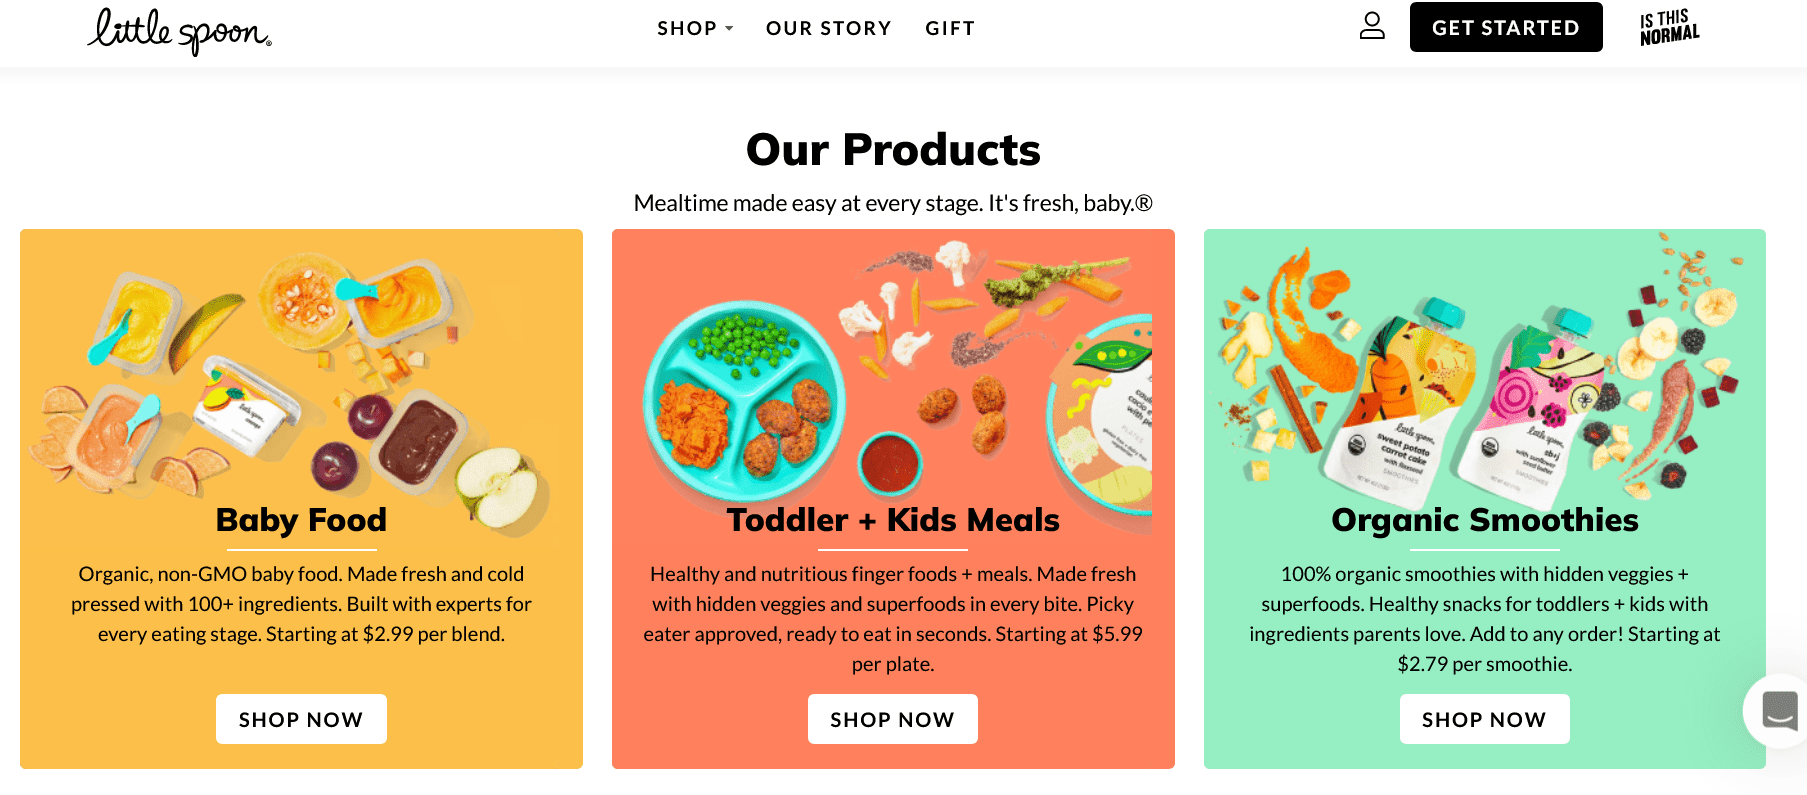1807x795 pixels.
Task: Open the SHOP navigation chevron
Action: (x=729, y=30)
